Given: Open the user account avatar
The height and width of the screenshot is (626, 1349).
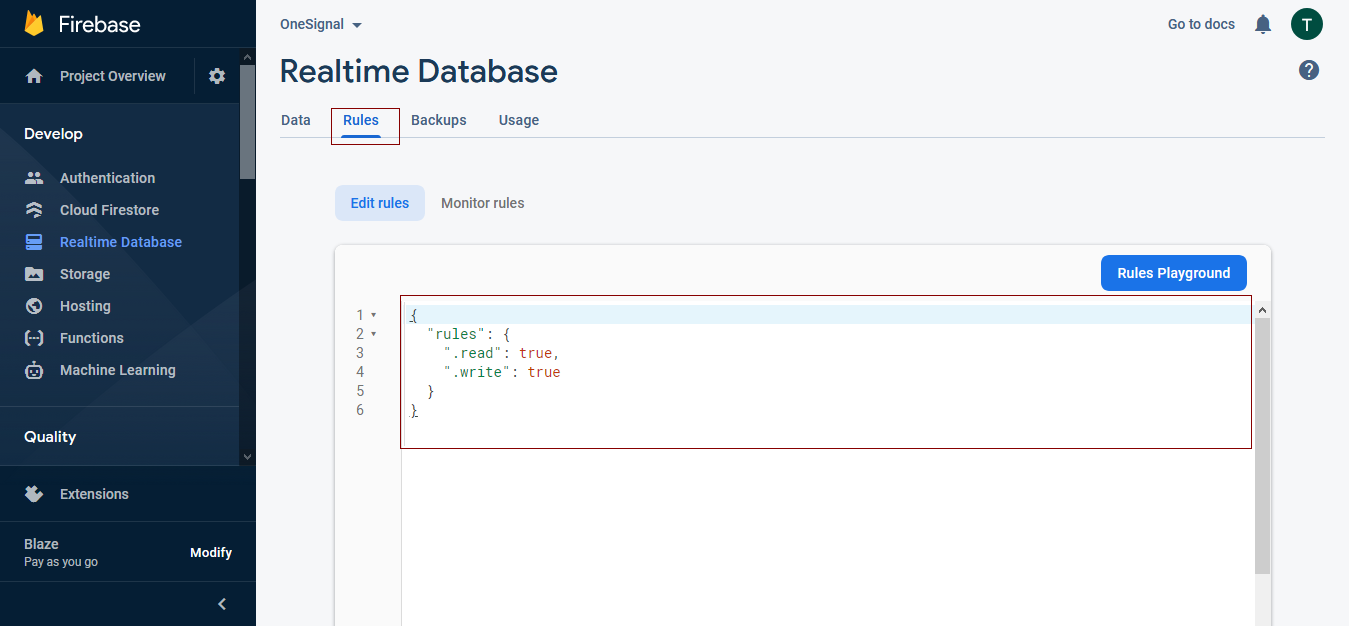Looking at the screenshot, I should pyautogui.click(x=1306, y=24).
